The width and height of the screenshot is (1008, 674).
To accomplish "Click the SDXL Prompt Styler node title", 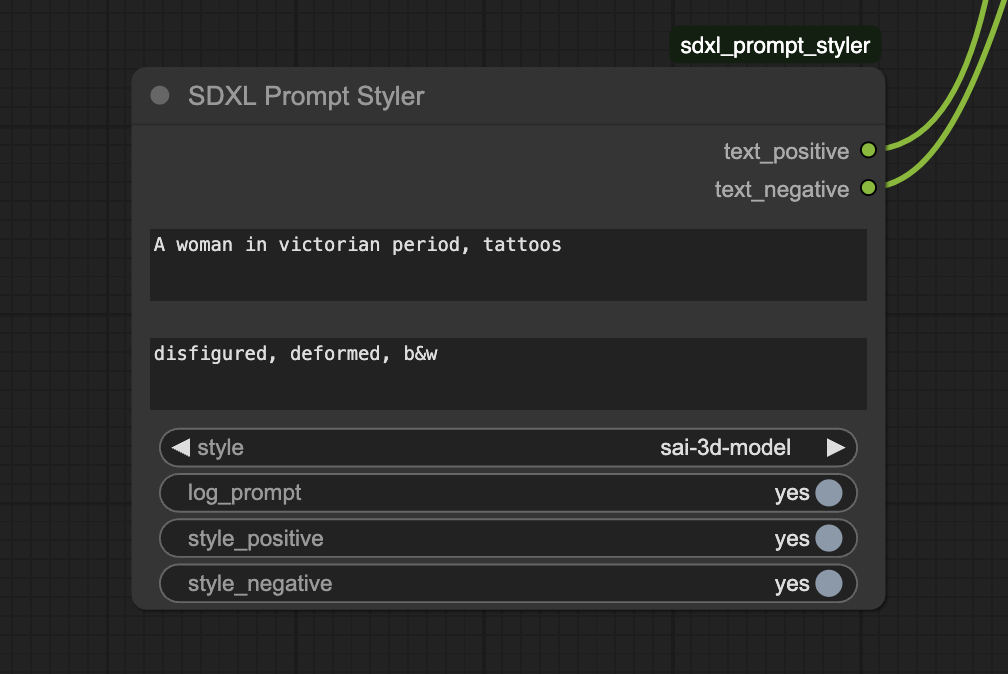I will 306,96.
